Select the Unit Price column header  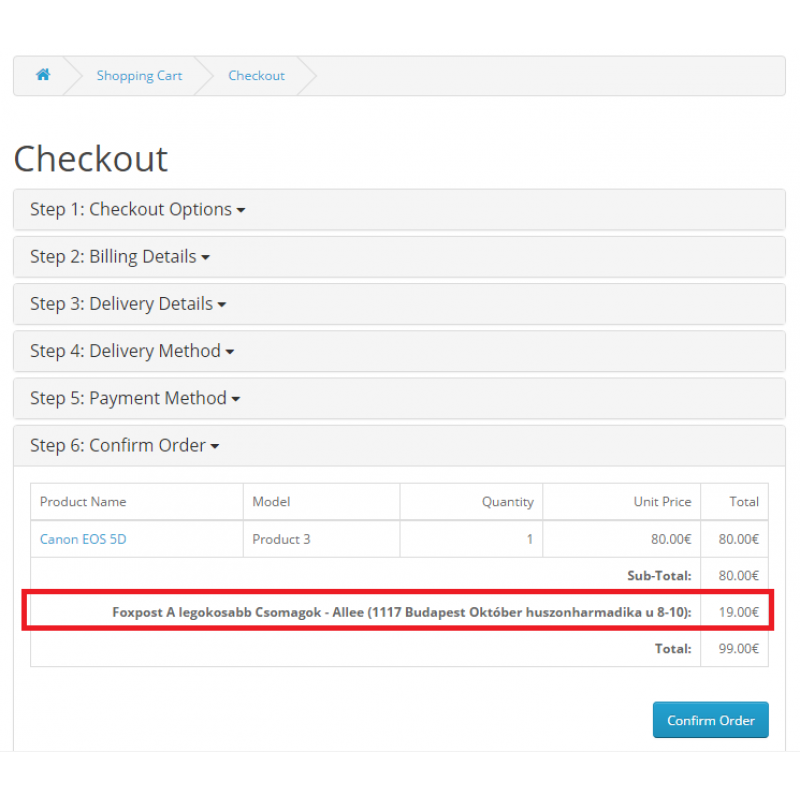click(x=621, y=502)
